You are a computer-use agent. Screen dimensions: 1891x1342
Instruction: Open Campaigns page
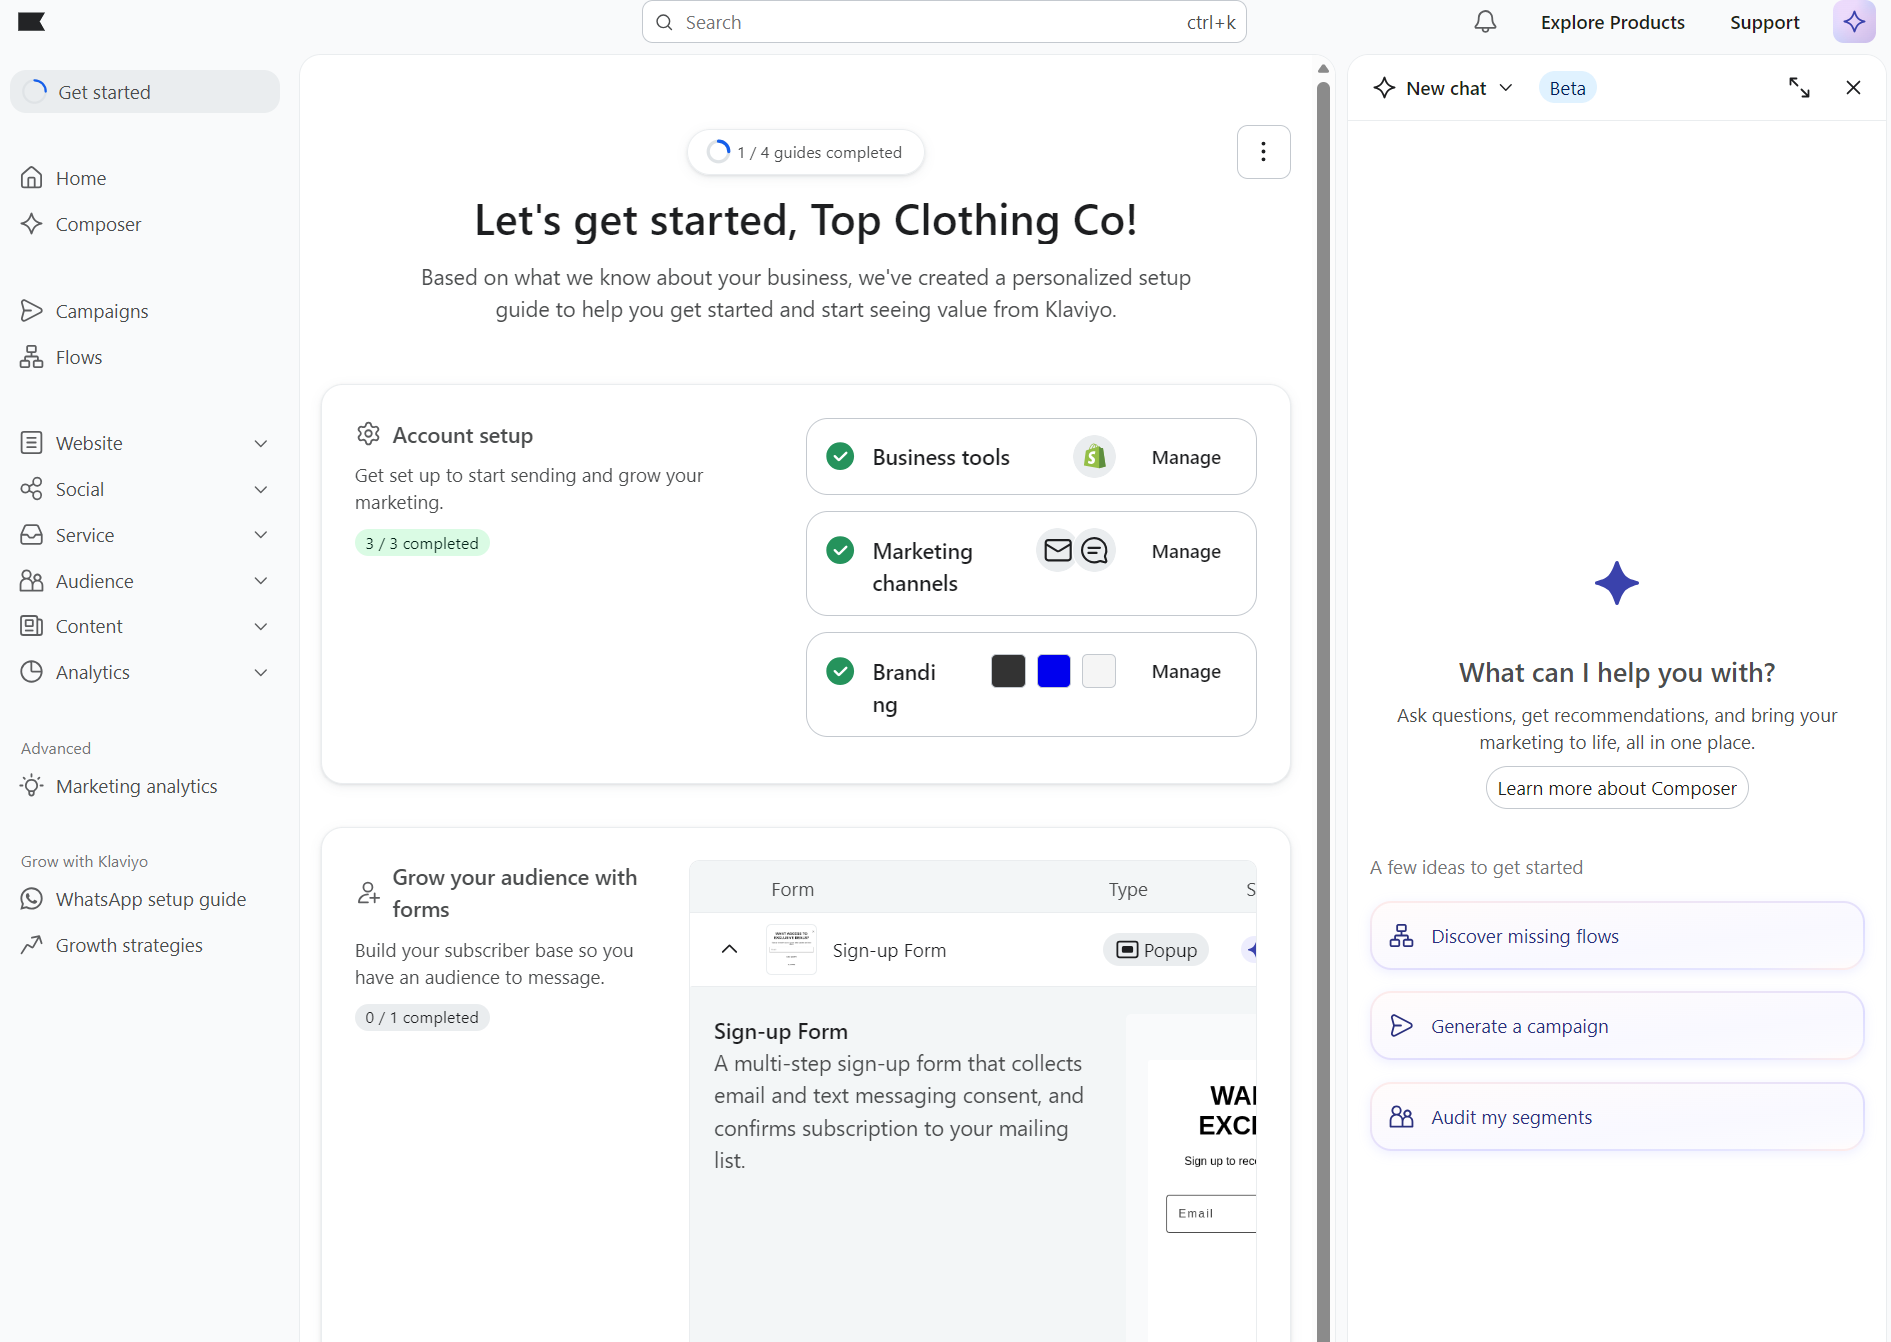pyautogui.click(x=102, y=311)
